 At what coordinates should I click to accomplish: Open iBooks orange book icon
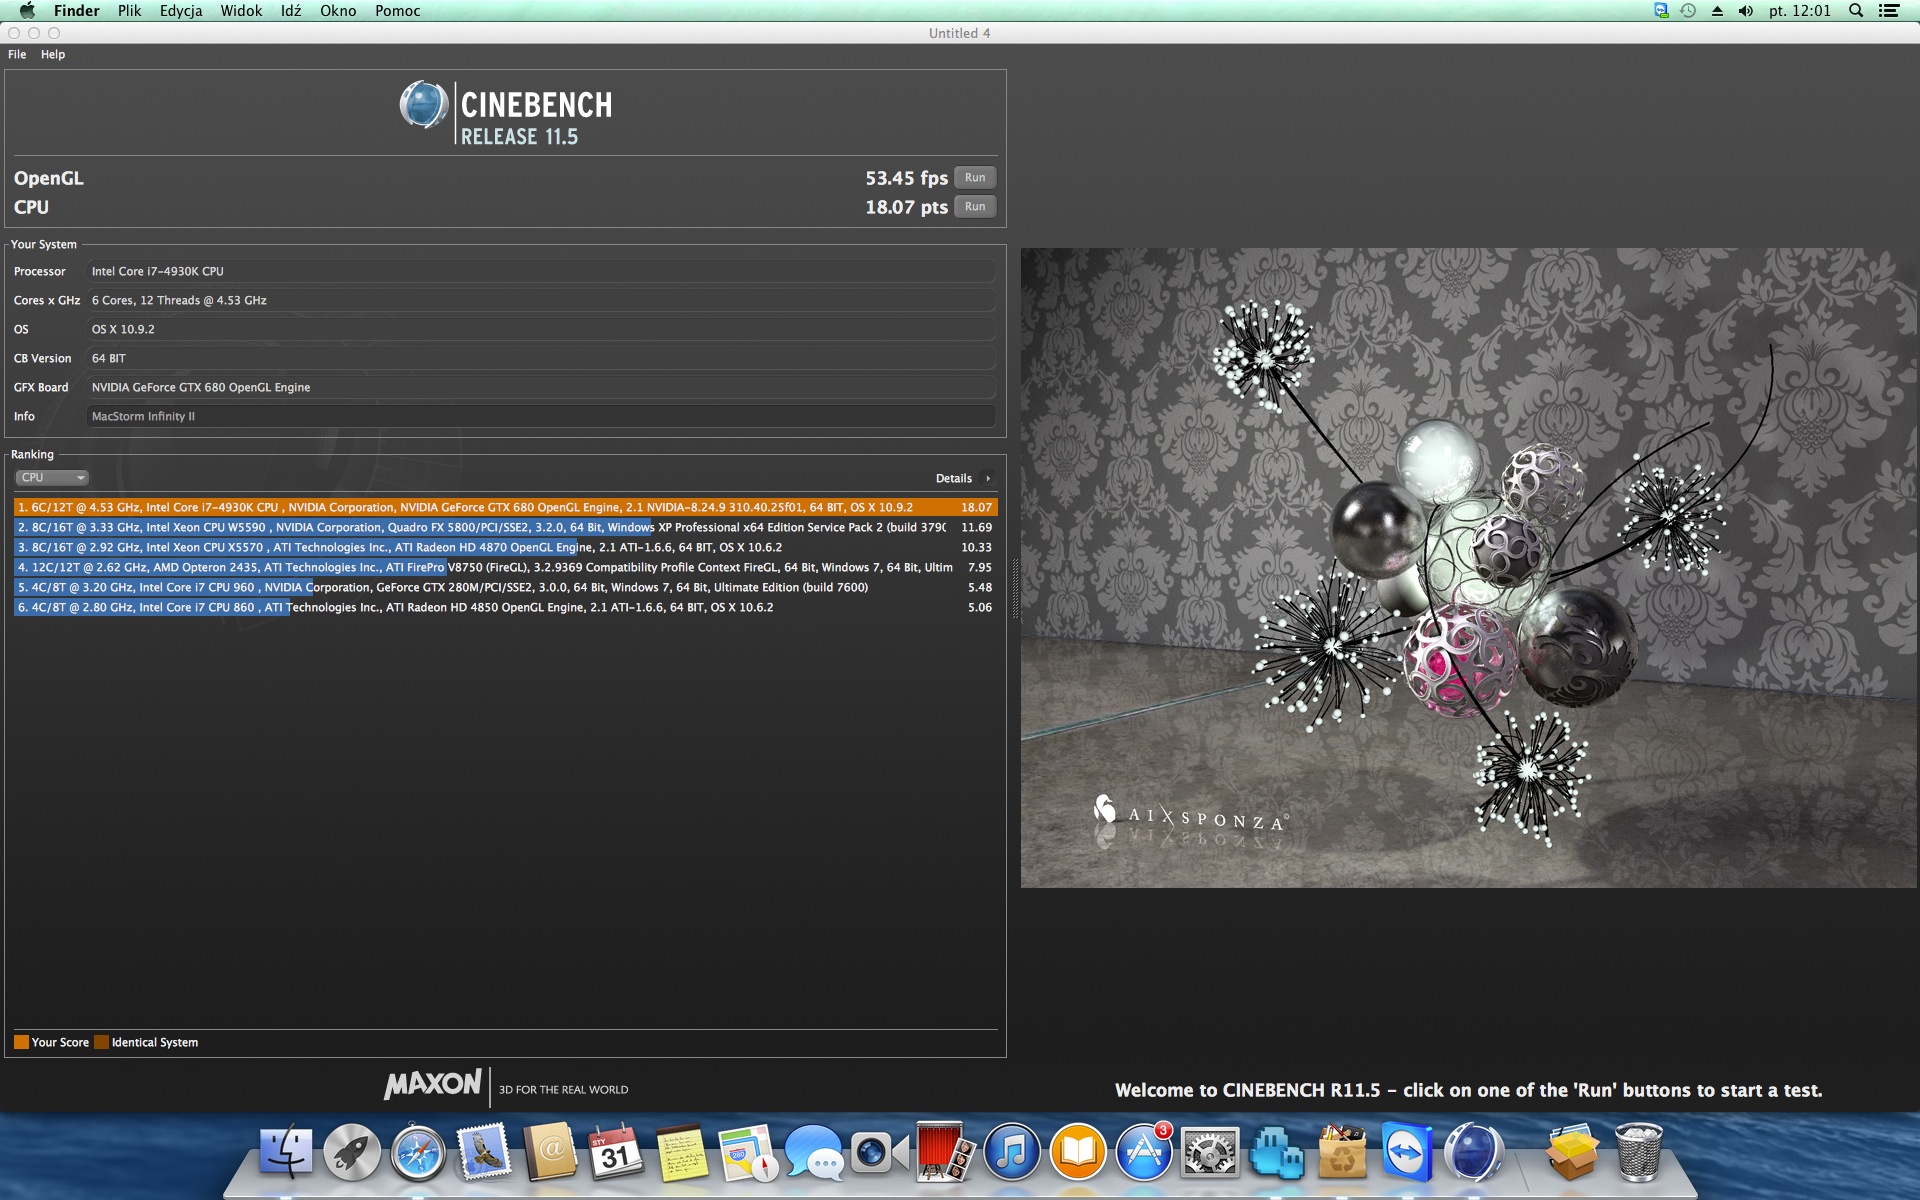point(1078,1153)
